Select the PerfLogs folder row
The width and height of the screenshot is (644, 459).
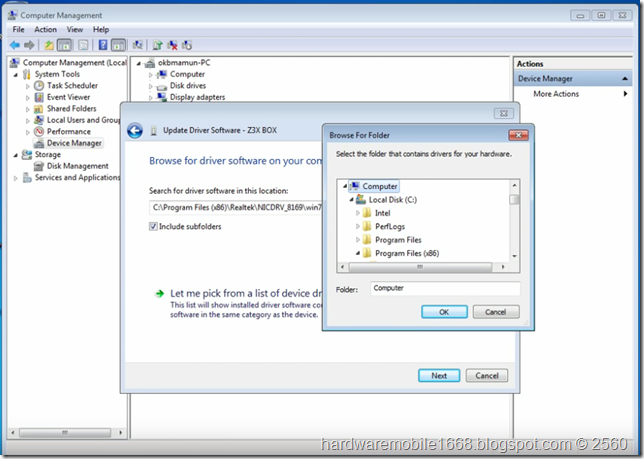pos(390,226)
